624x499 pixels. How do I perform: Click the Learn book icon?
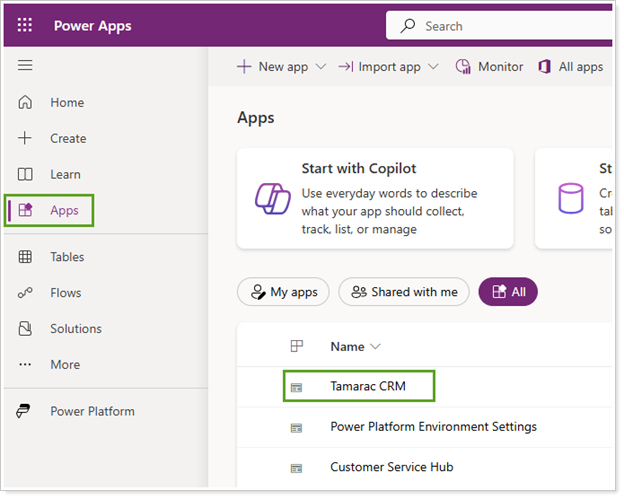coord(26,174)
